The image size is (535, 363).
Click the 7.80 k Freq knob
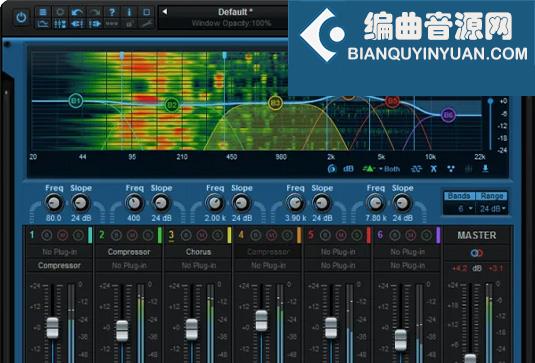click(375, 203)
